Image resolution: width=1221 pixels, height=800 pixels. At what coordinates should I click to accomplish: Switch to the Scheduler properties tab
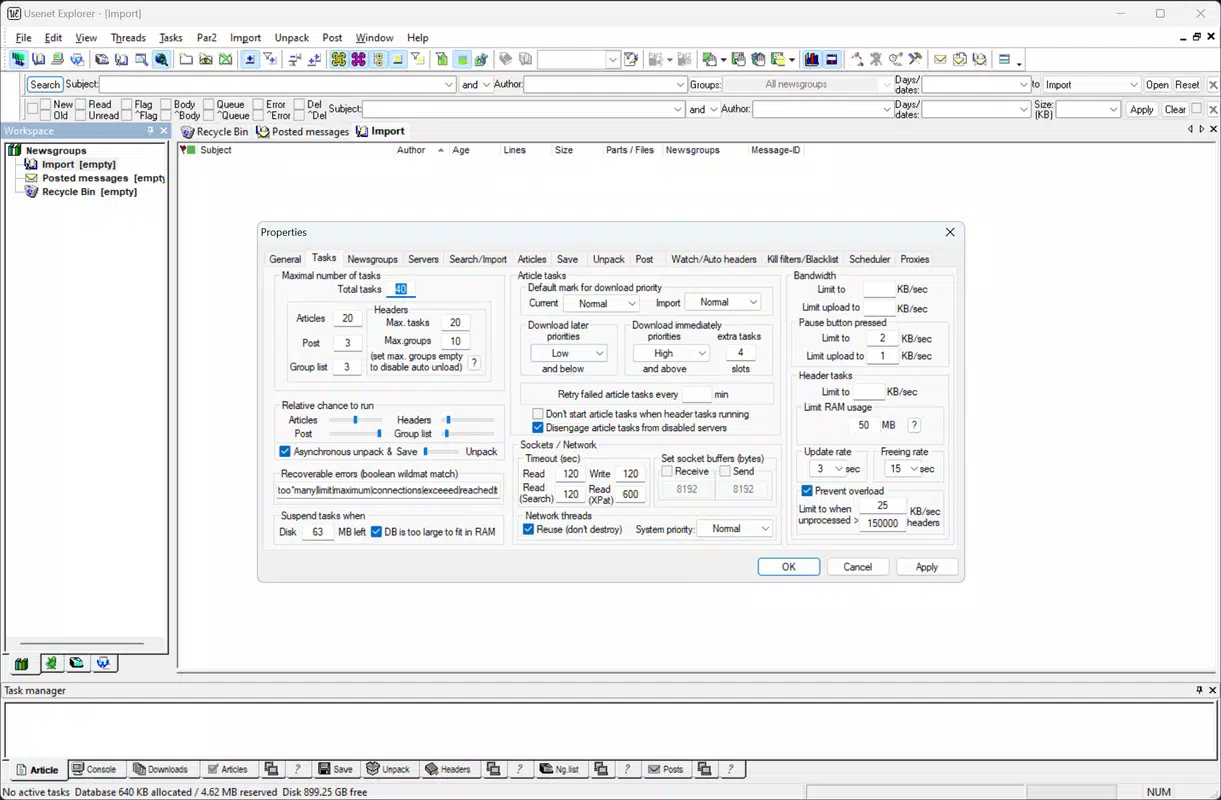pyautogui.click(x=869, y=259)
